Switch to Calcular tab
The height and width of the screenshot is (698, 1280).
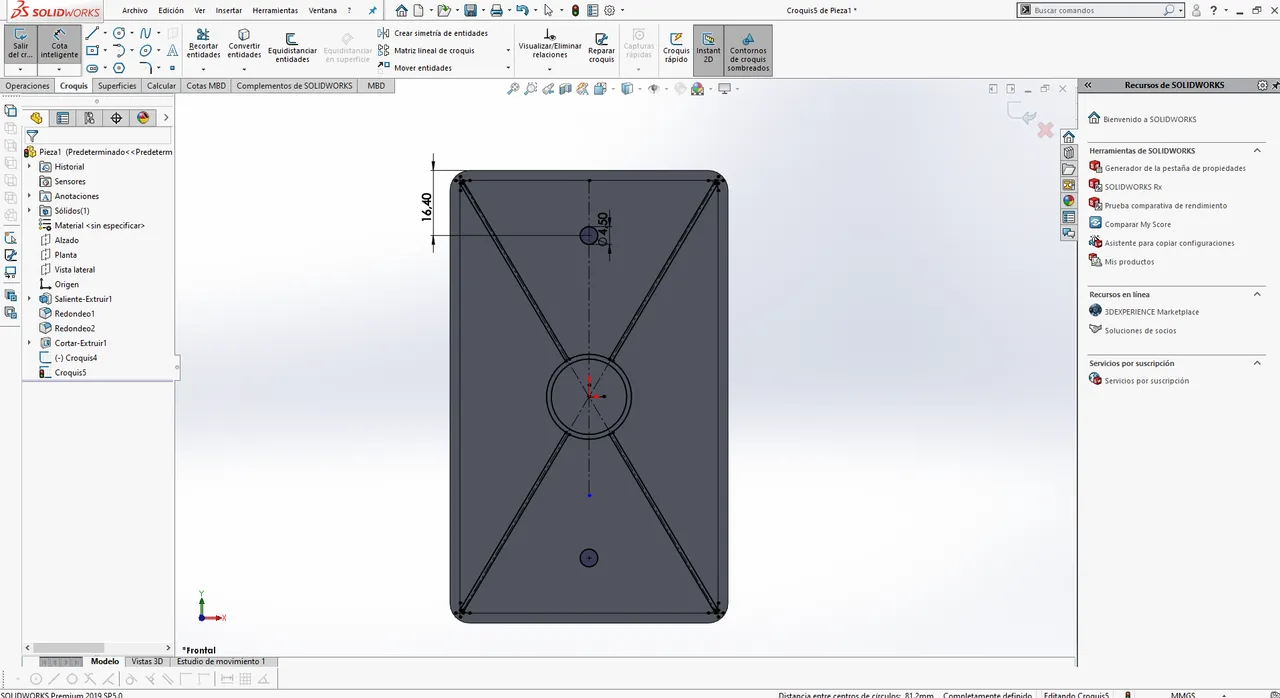[x=161, y=86]
